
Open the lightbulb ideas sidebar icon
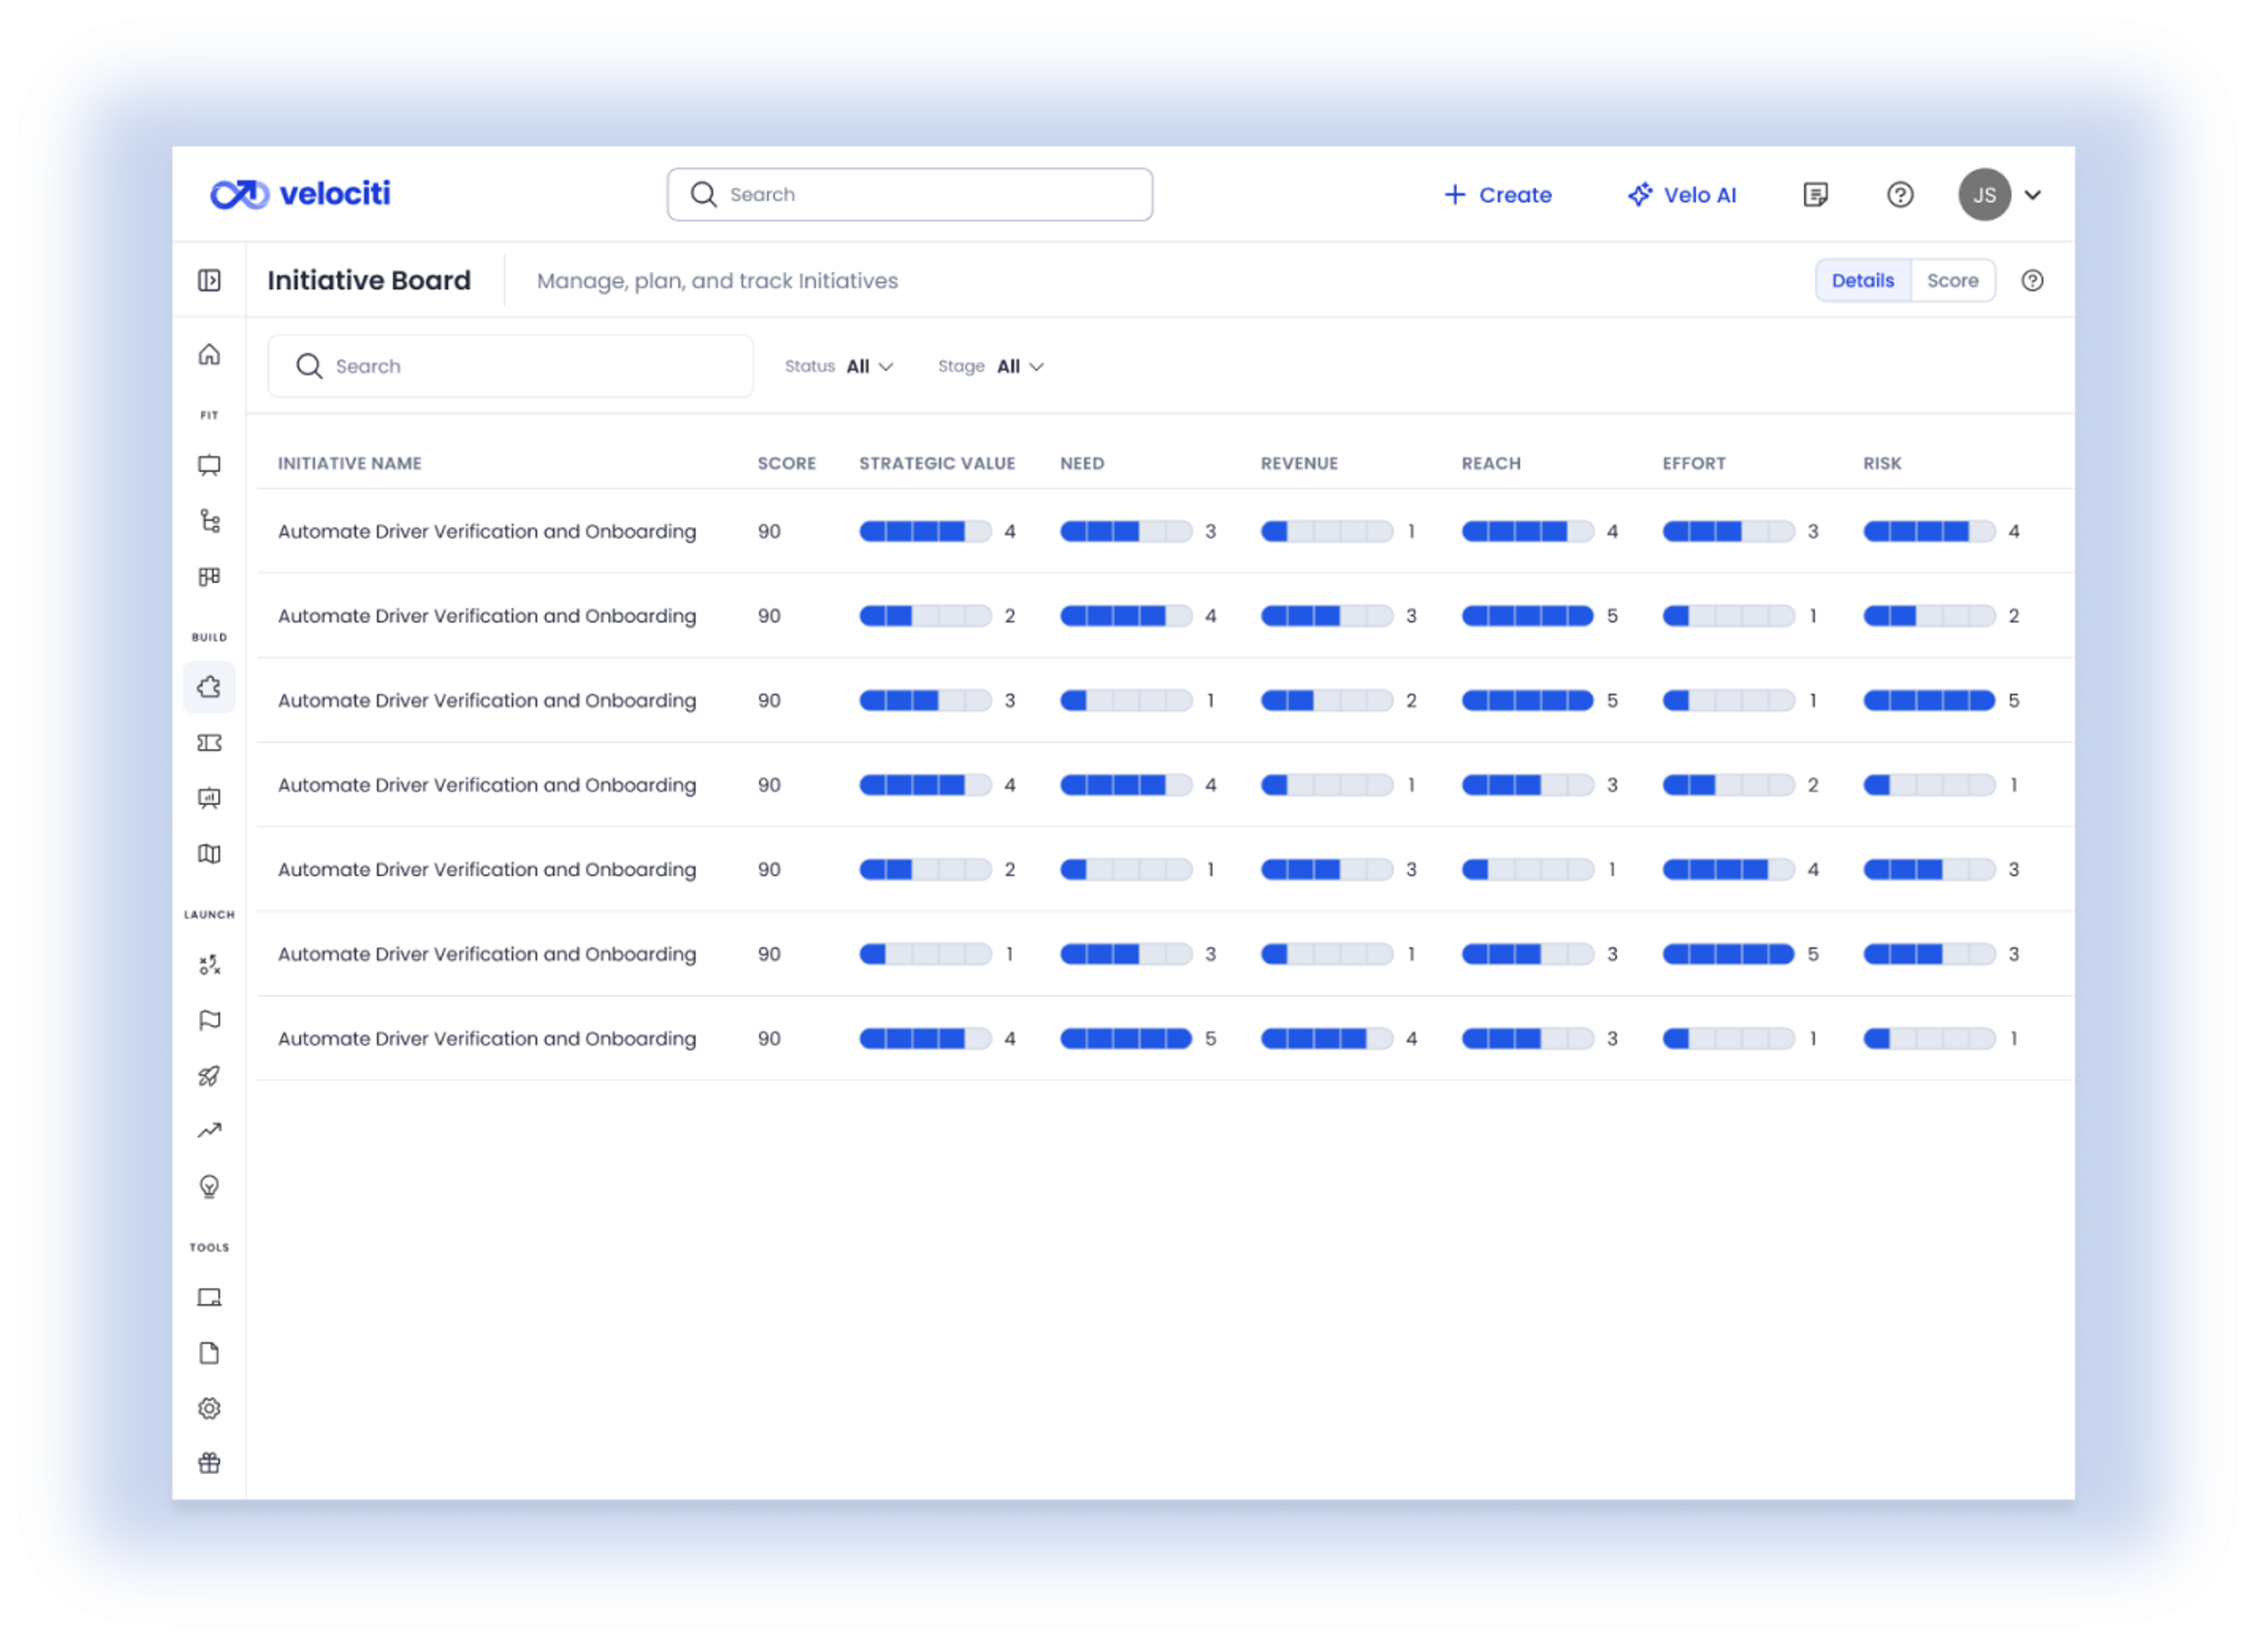tap(209, 1186)
